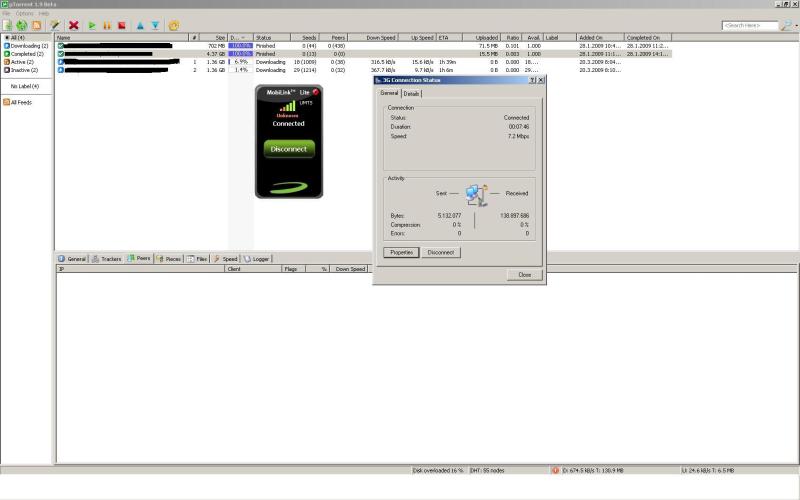Sort by the Done column header

[x=238, y=37]
